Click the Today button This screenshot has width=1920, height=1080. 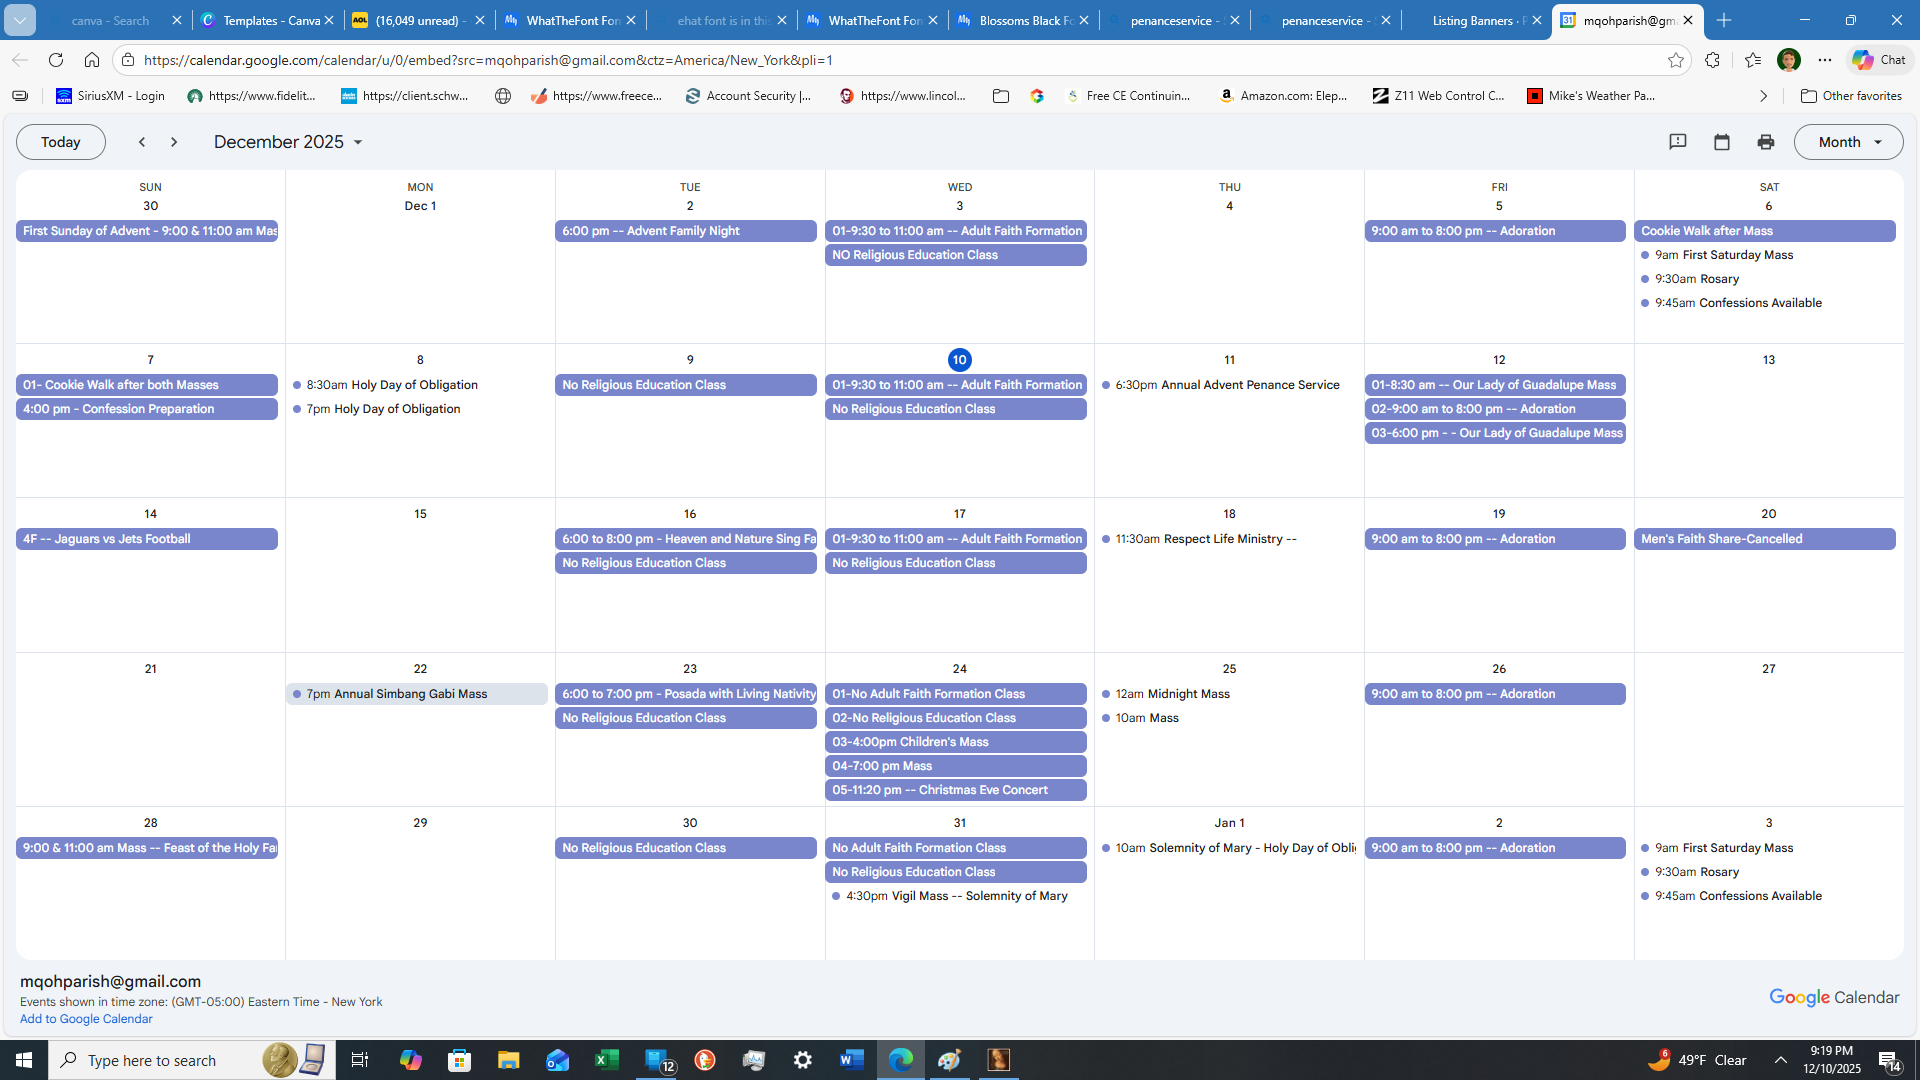(60, 142)
